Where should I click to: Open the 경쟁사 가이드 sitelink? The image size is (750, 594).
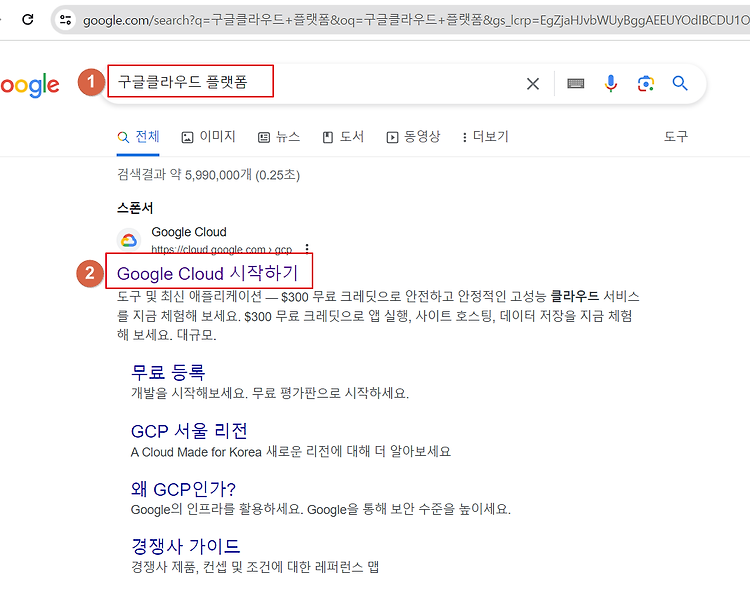pos(186,546)
